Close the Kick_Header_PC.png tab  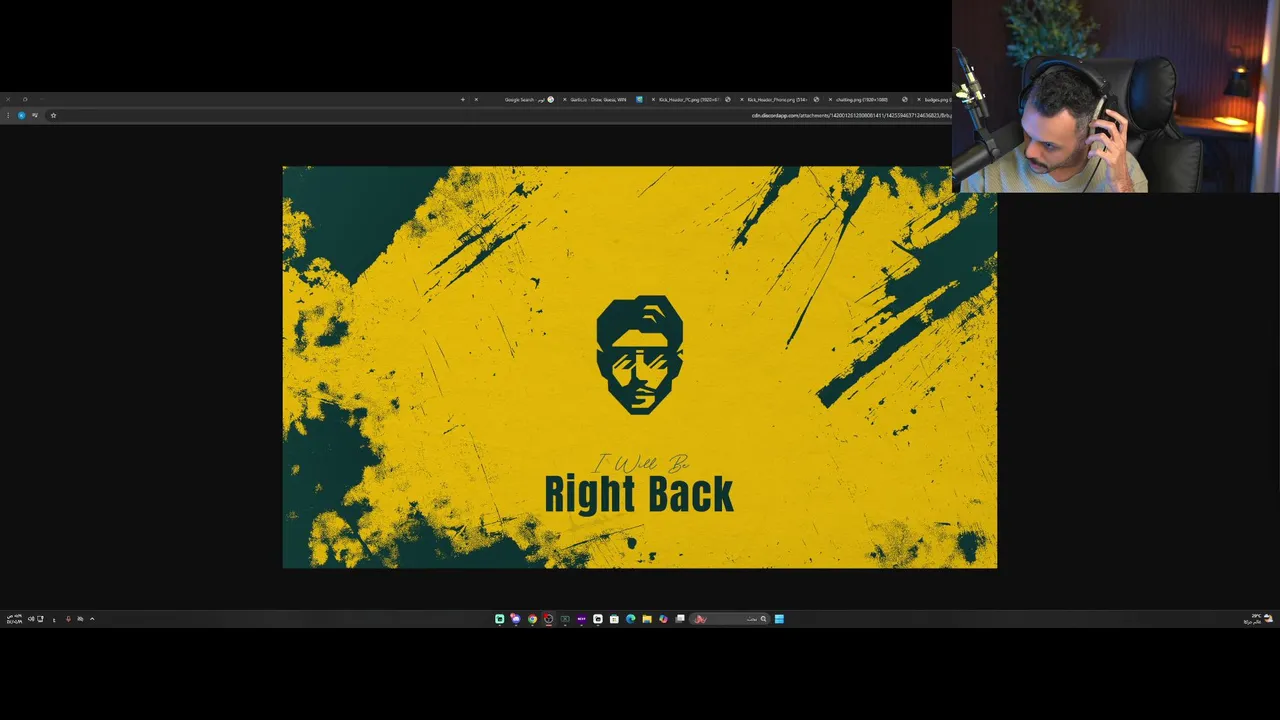coord(653,99)
